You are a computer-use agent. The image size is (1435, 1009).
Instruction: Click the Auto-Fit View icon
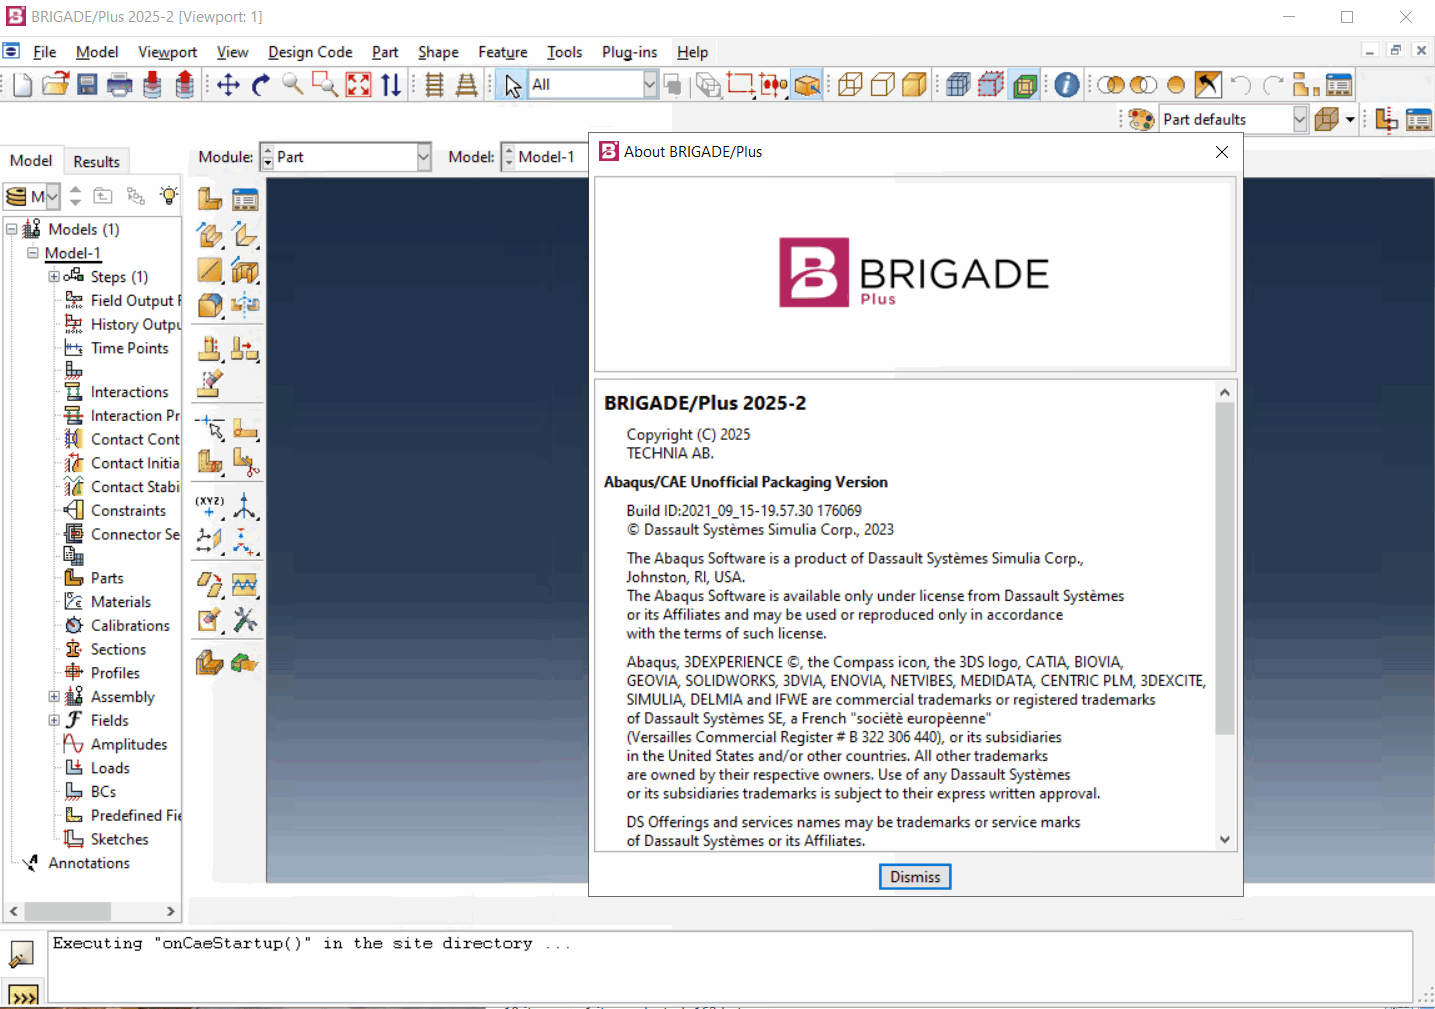point(358,85)
